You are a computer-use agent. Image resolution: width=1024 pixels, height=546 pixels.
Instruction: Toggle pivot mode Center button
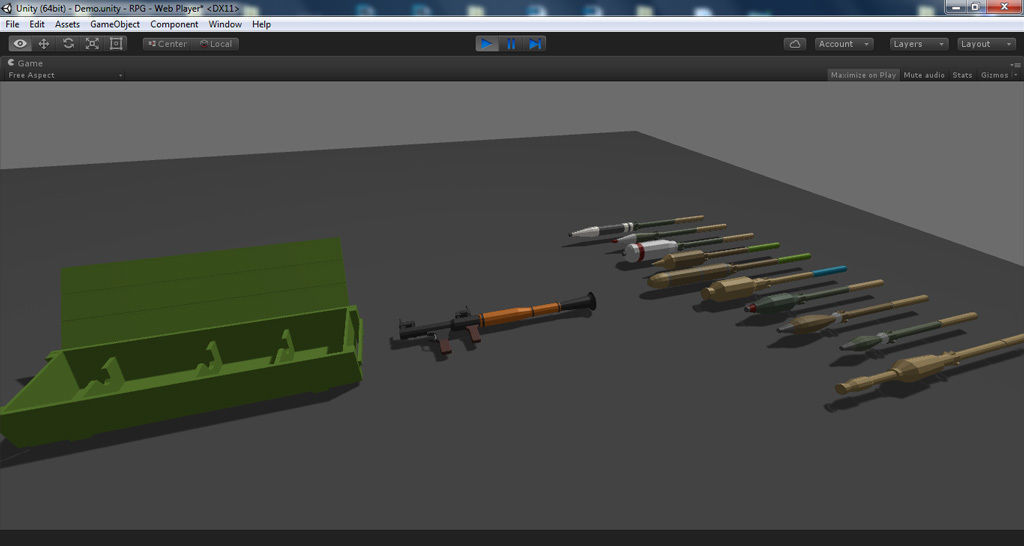(167, 44)
